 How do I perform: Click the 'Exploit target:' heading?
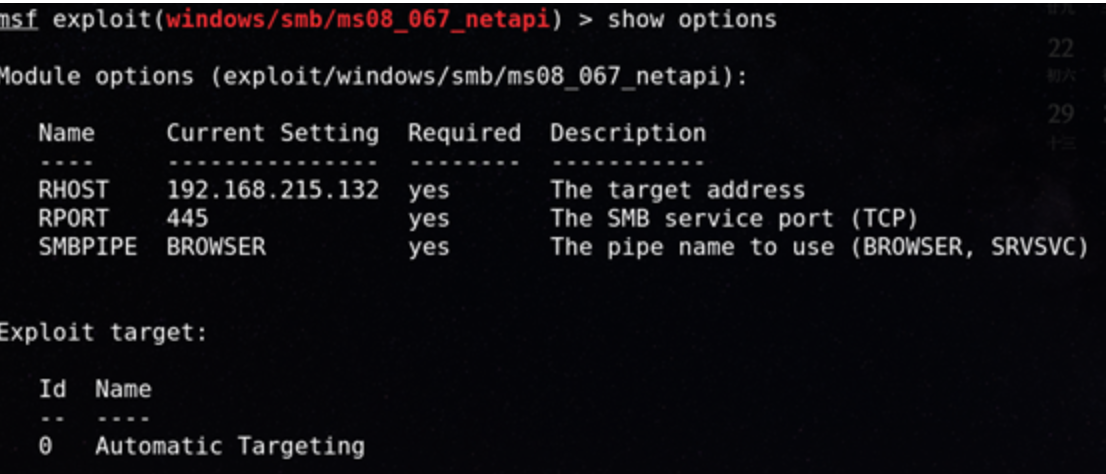[x=102, y=333]
